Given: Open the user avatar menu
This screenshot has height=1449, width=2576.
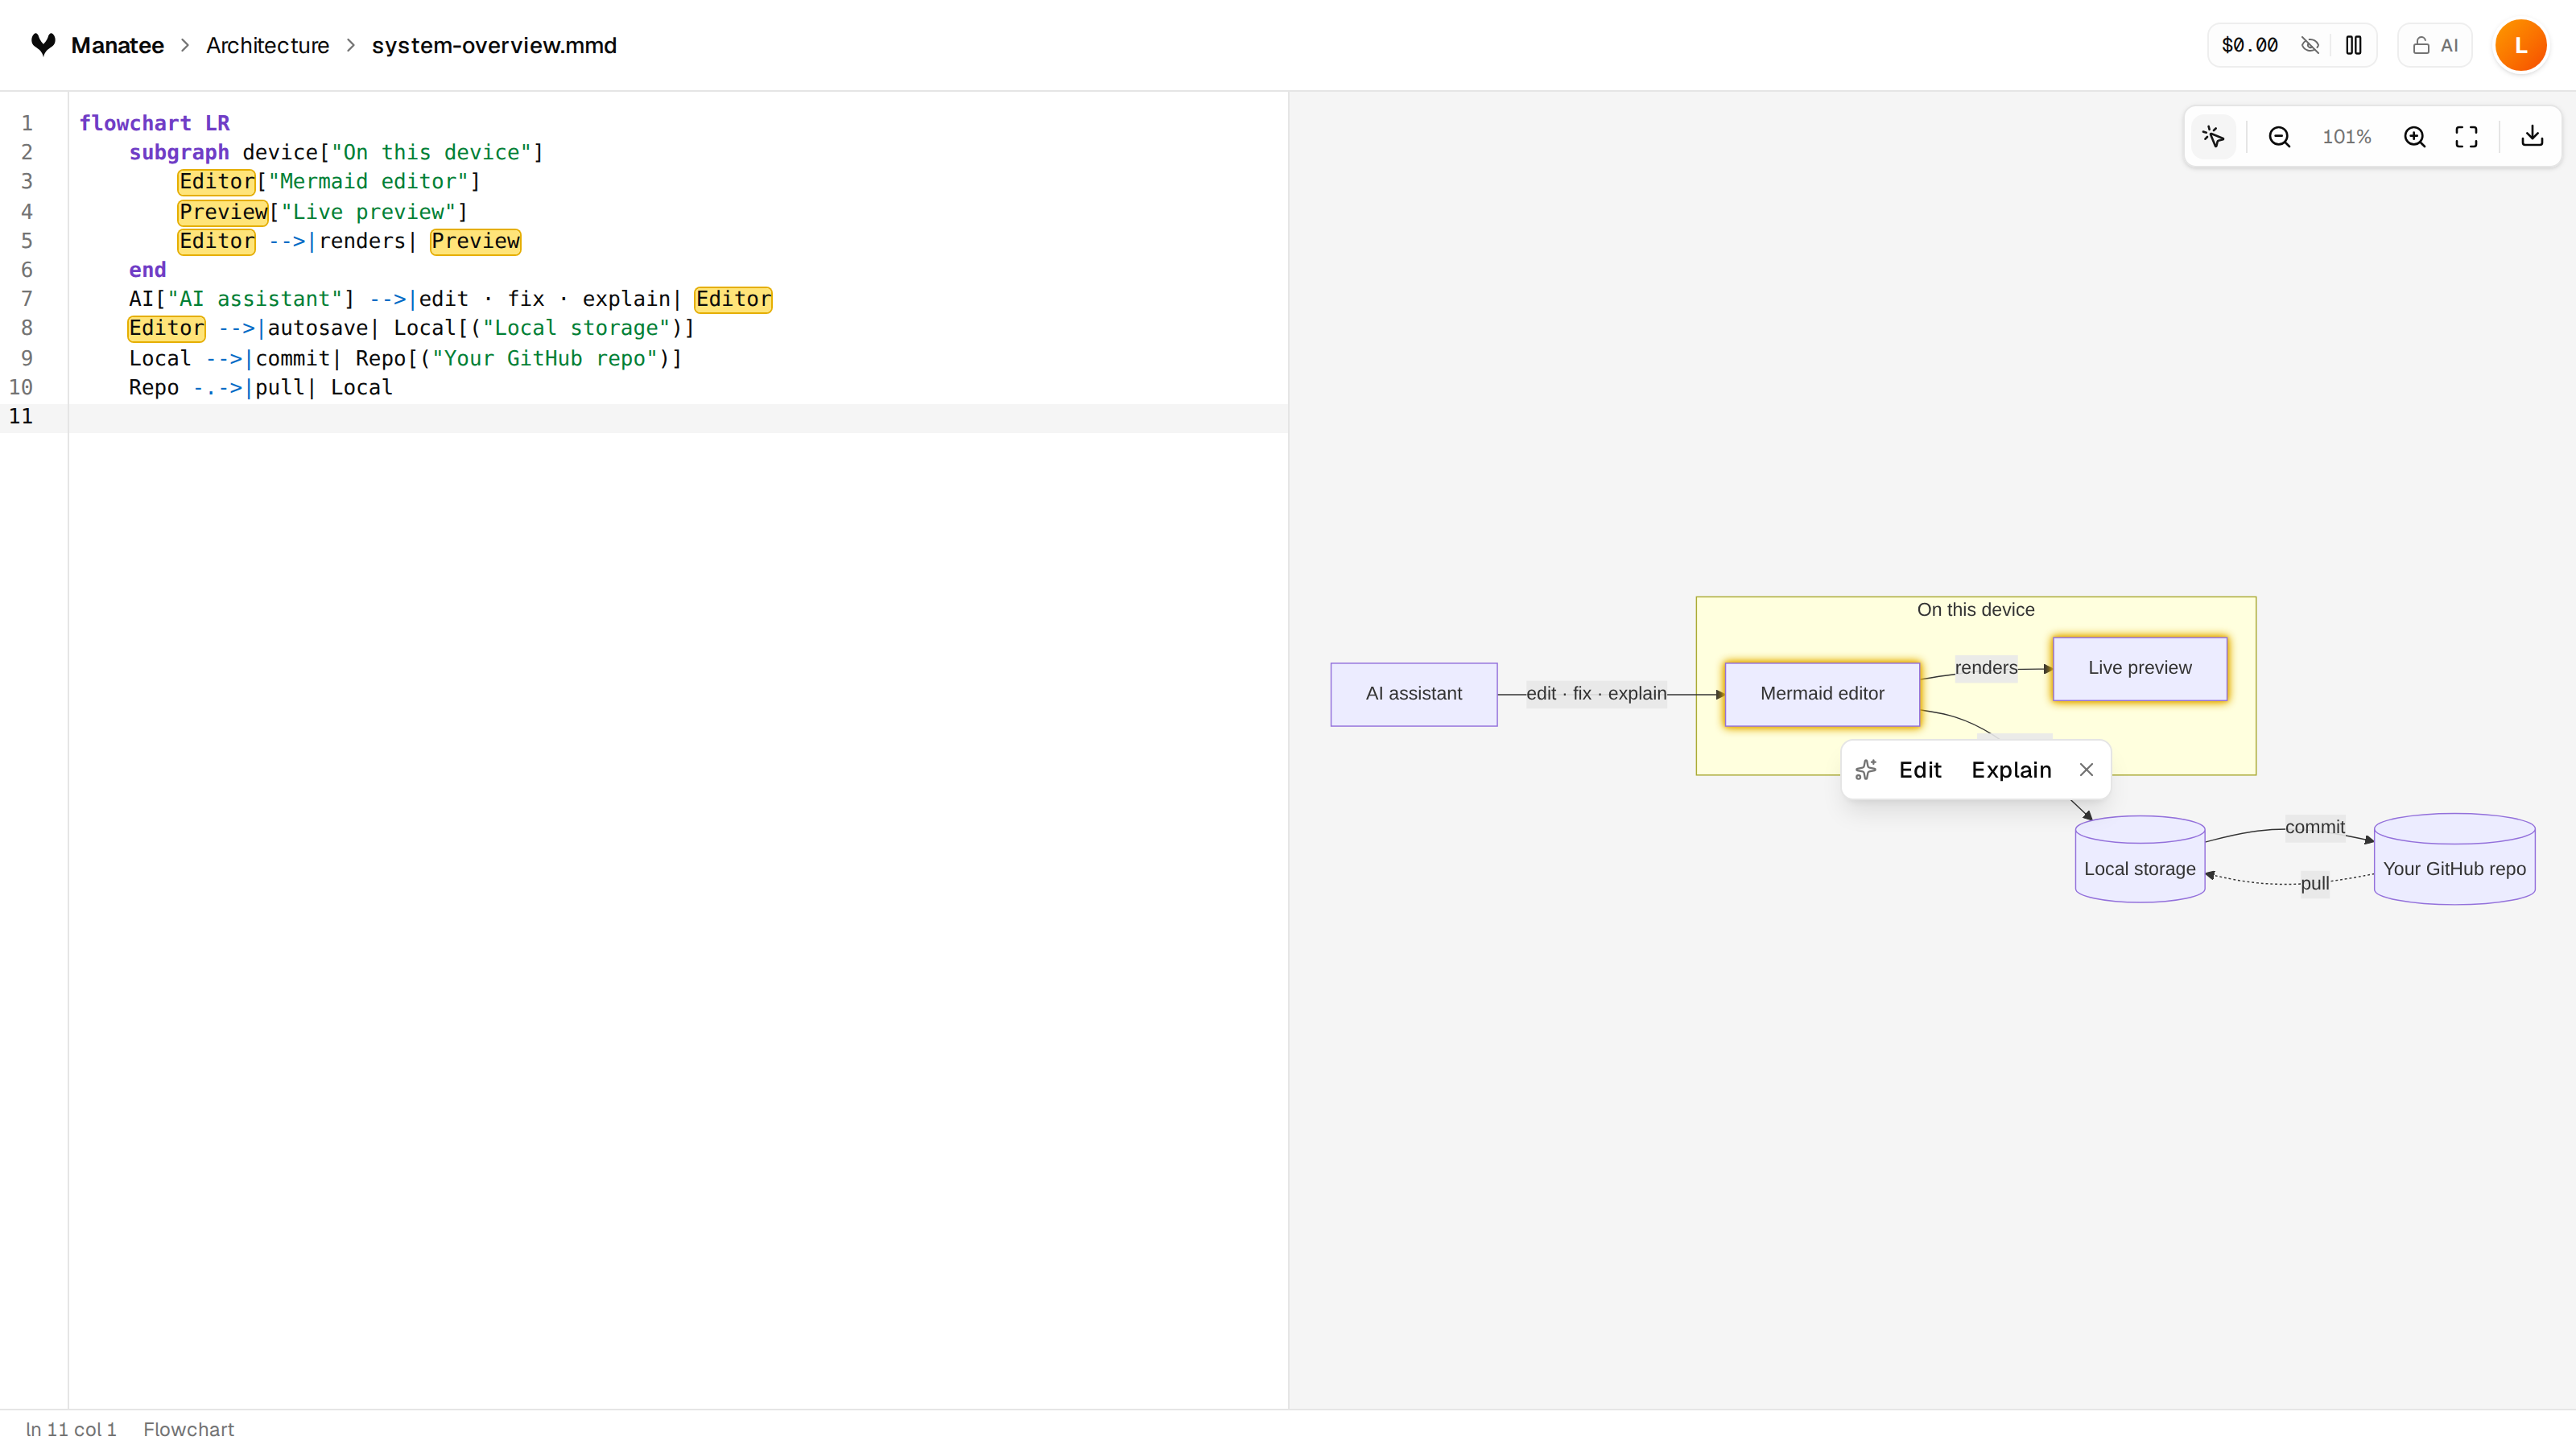Looking at the screenshot, I should [2521, 45].
